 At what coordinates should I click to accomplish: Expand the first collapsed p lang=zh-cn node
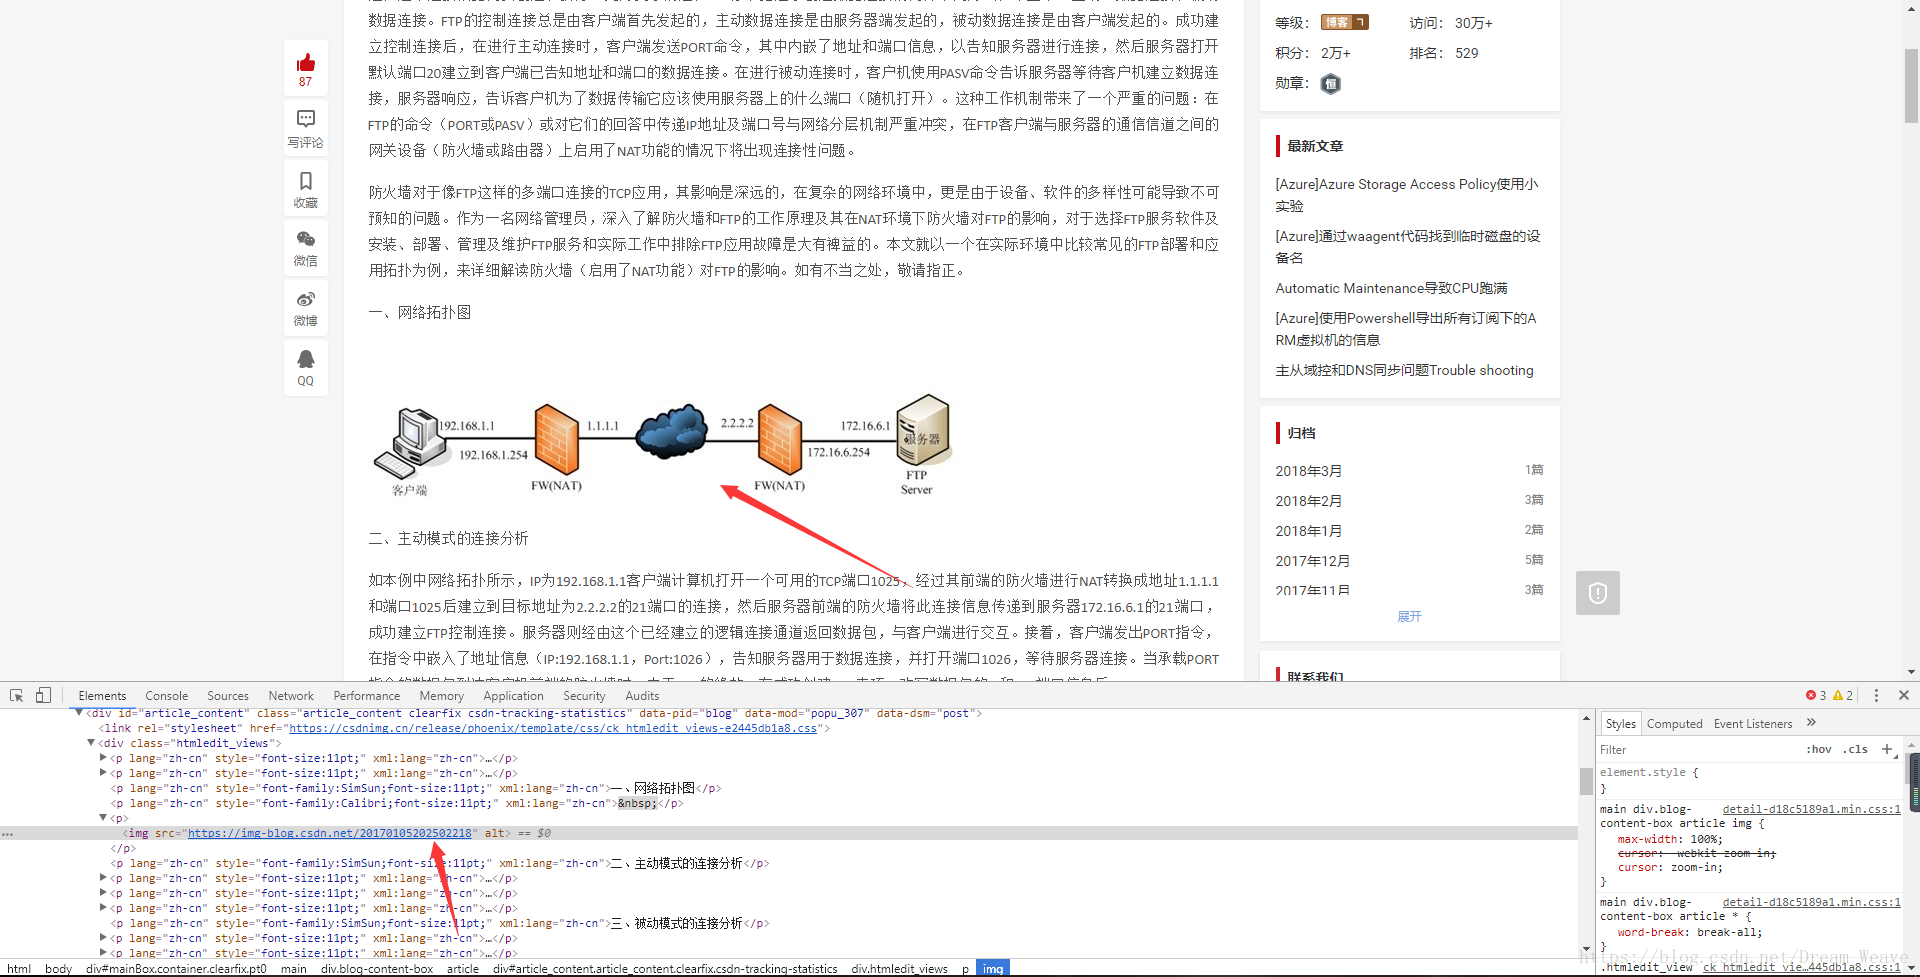pyautogui.click(x=103, y=758)
